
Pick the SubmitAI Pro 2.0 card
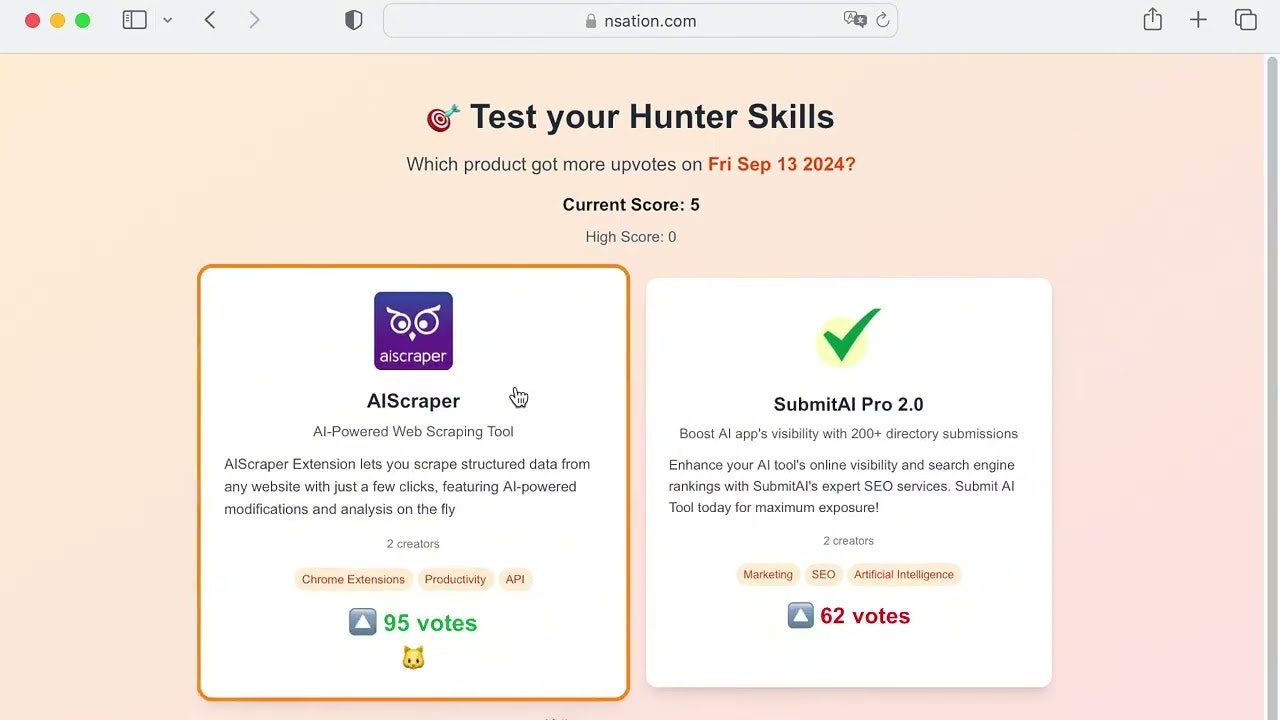pyautogui.click(x=848, y=480)
